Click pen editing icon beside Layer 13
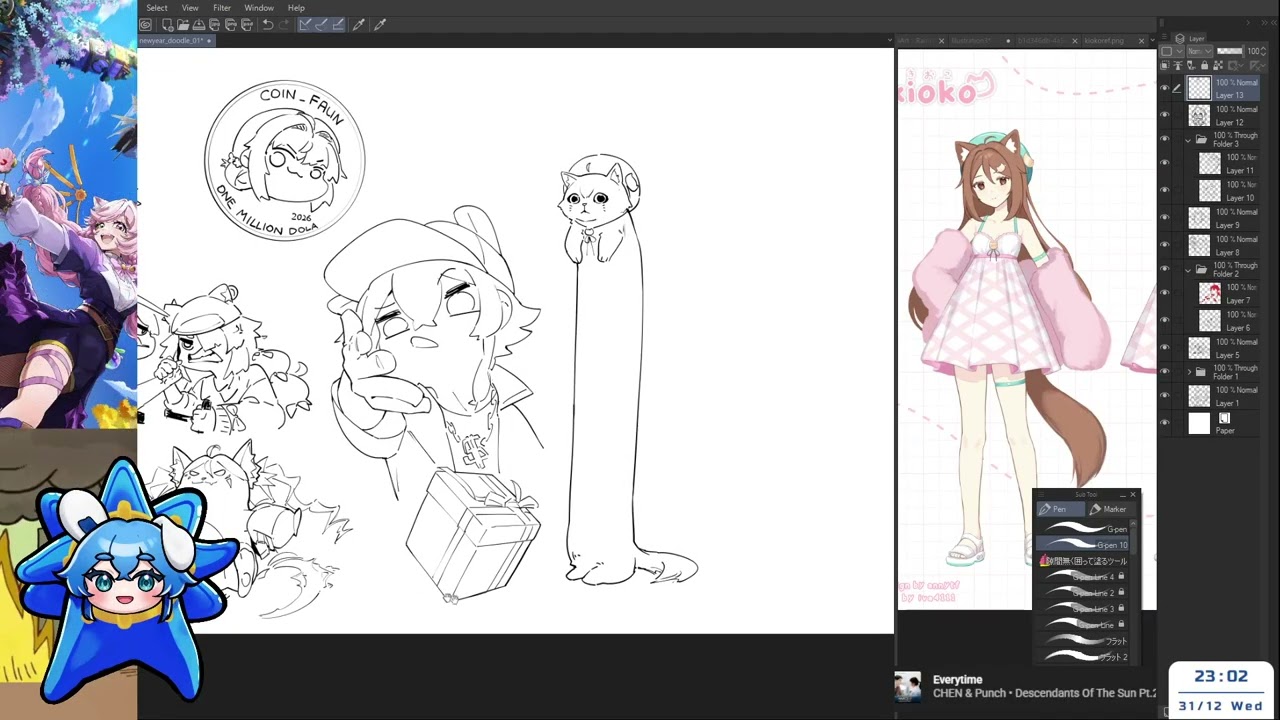The height and width of the screenshot is (720, 1280). [x=1177, y=88]
